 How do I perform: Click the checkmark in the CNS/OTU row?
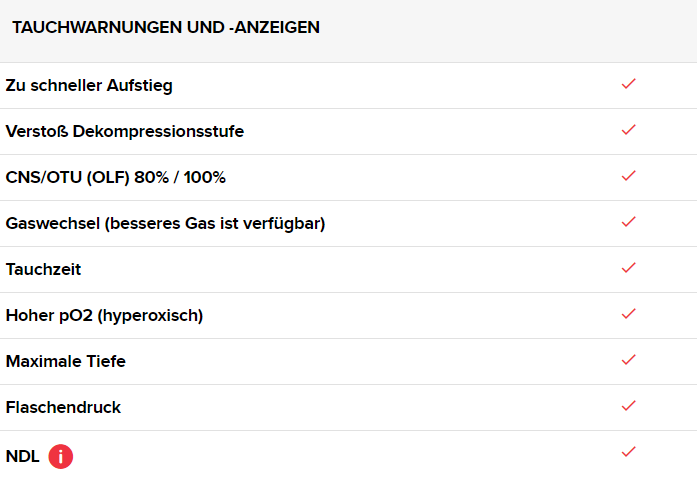point(628,176)
